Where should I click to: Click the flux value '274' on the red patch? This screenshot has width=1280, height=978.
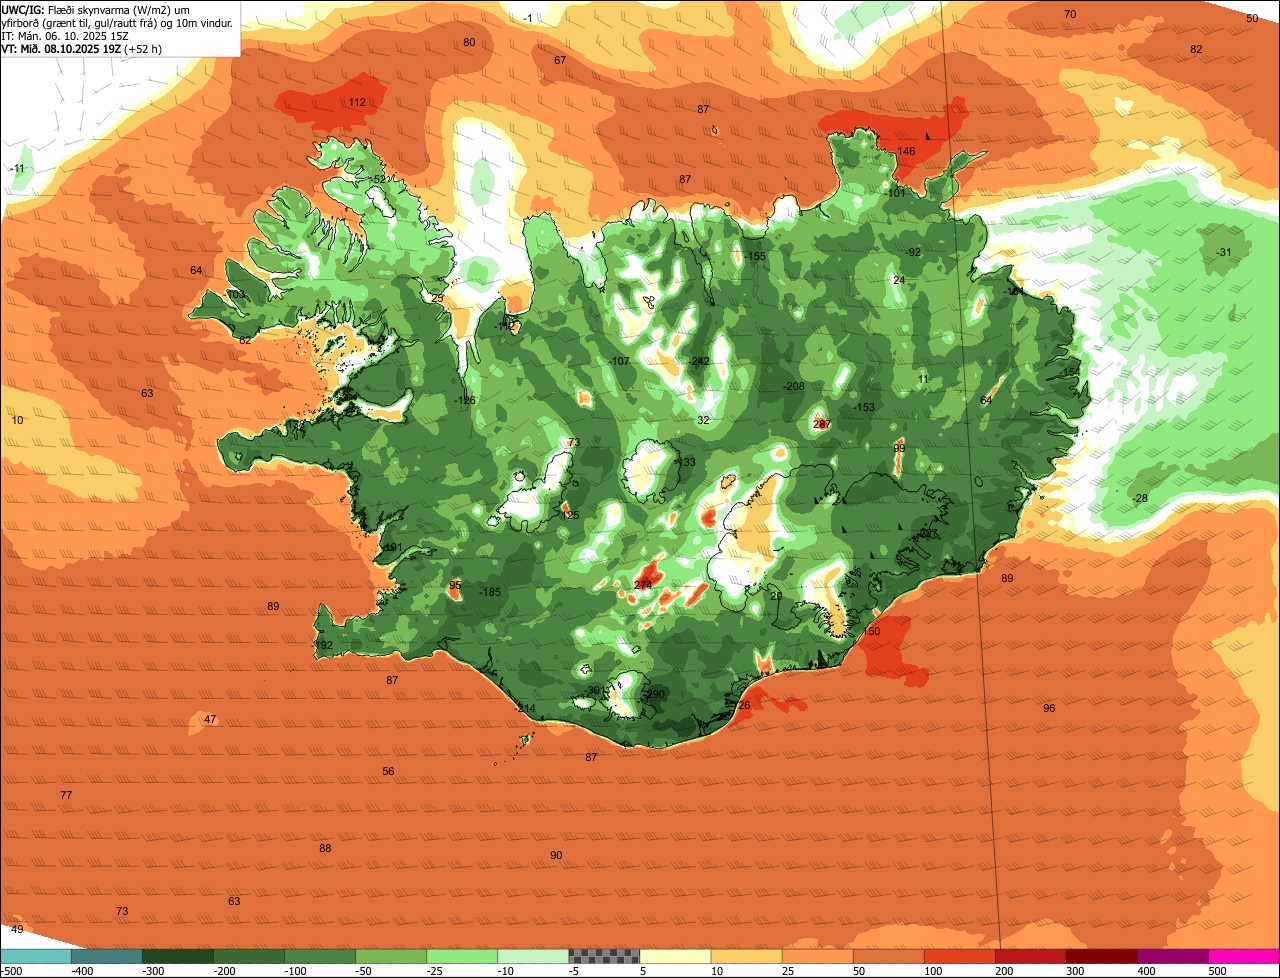(643, 586)
